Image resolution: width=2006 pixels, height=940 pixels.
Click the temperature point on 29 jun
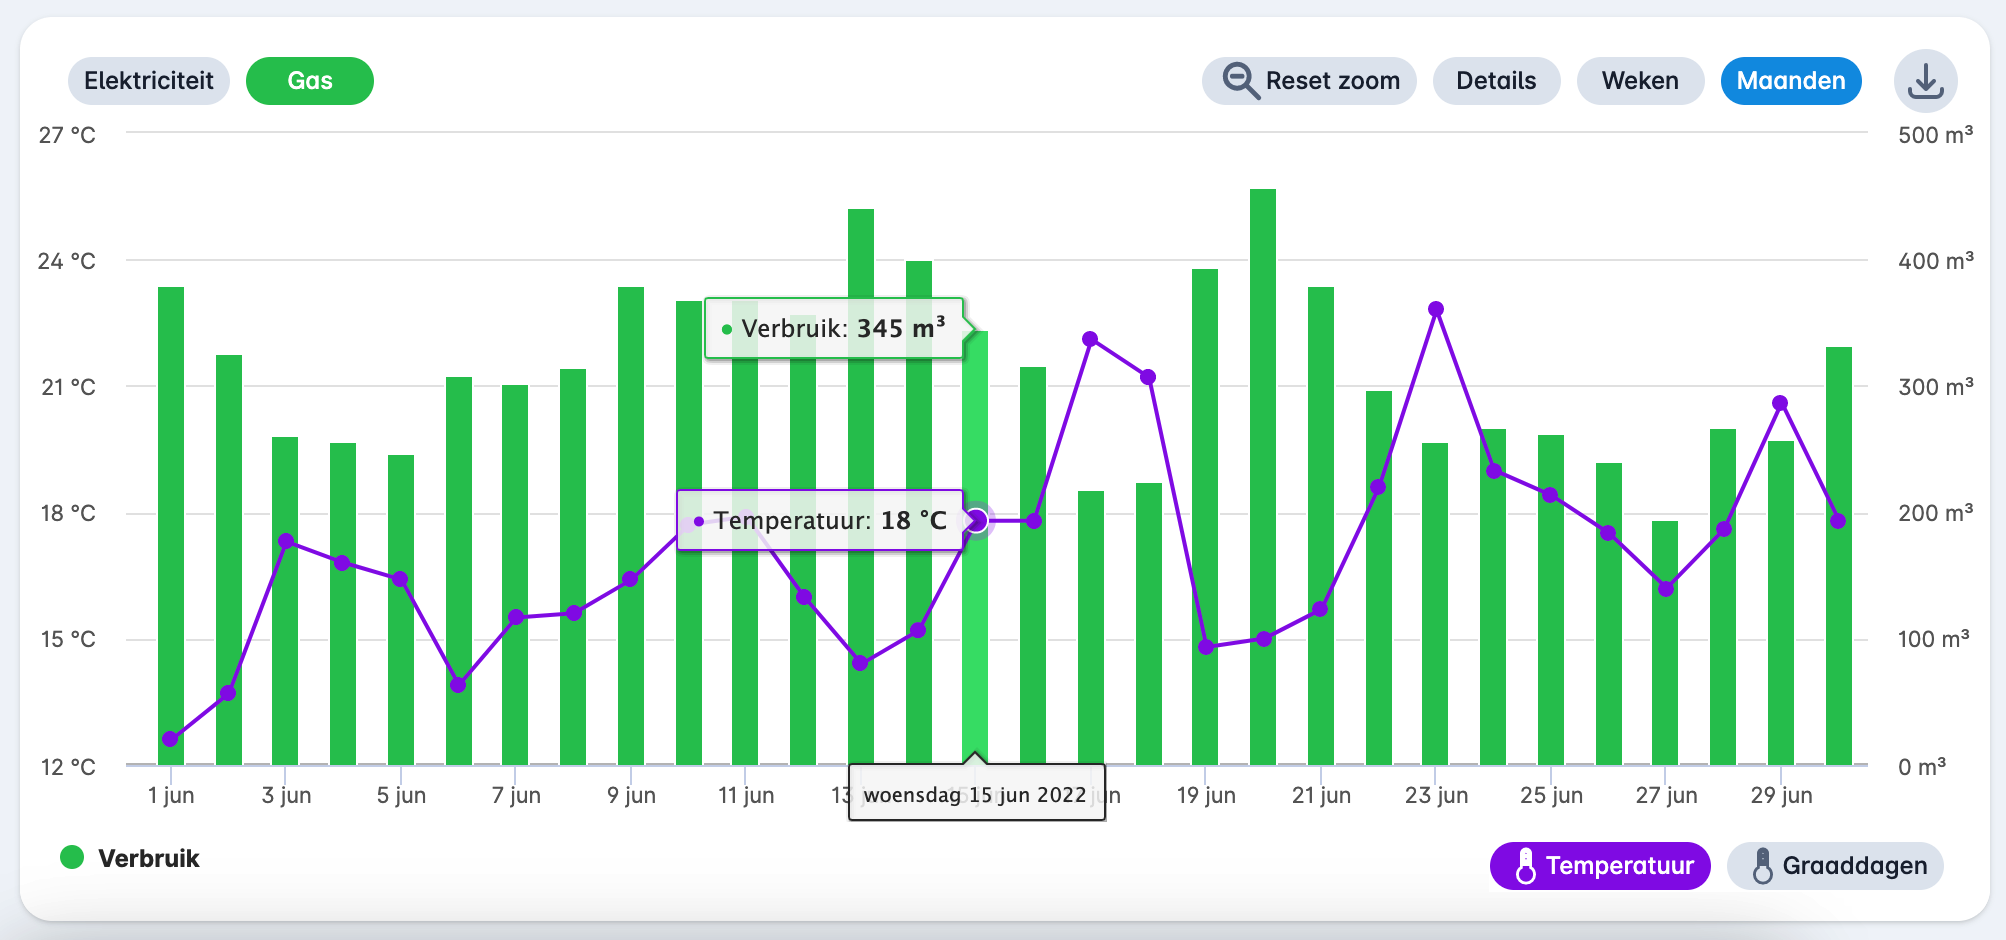[x=1780, y=403]
